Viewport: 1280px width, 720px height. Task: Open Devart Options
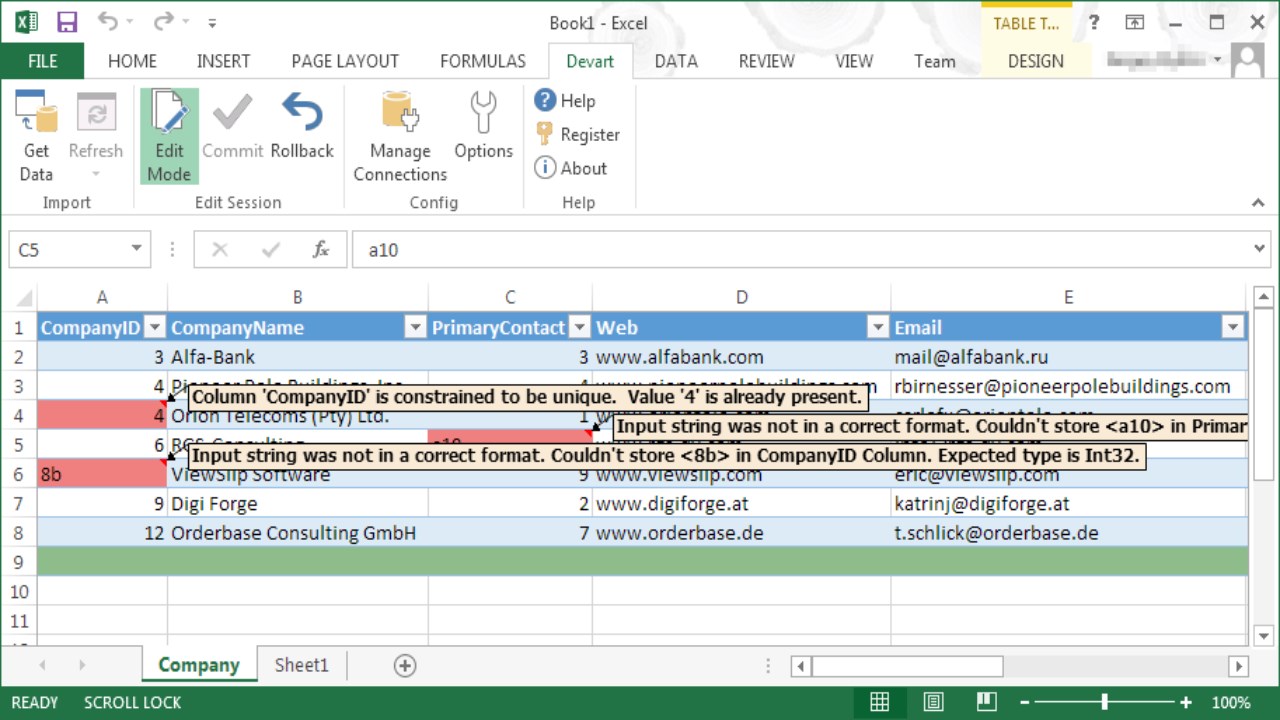pyautogui.click(x=483, y=126)
